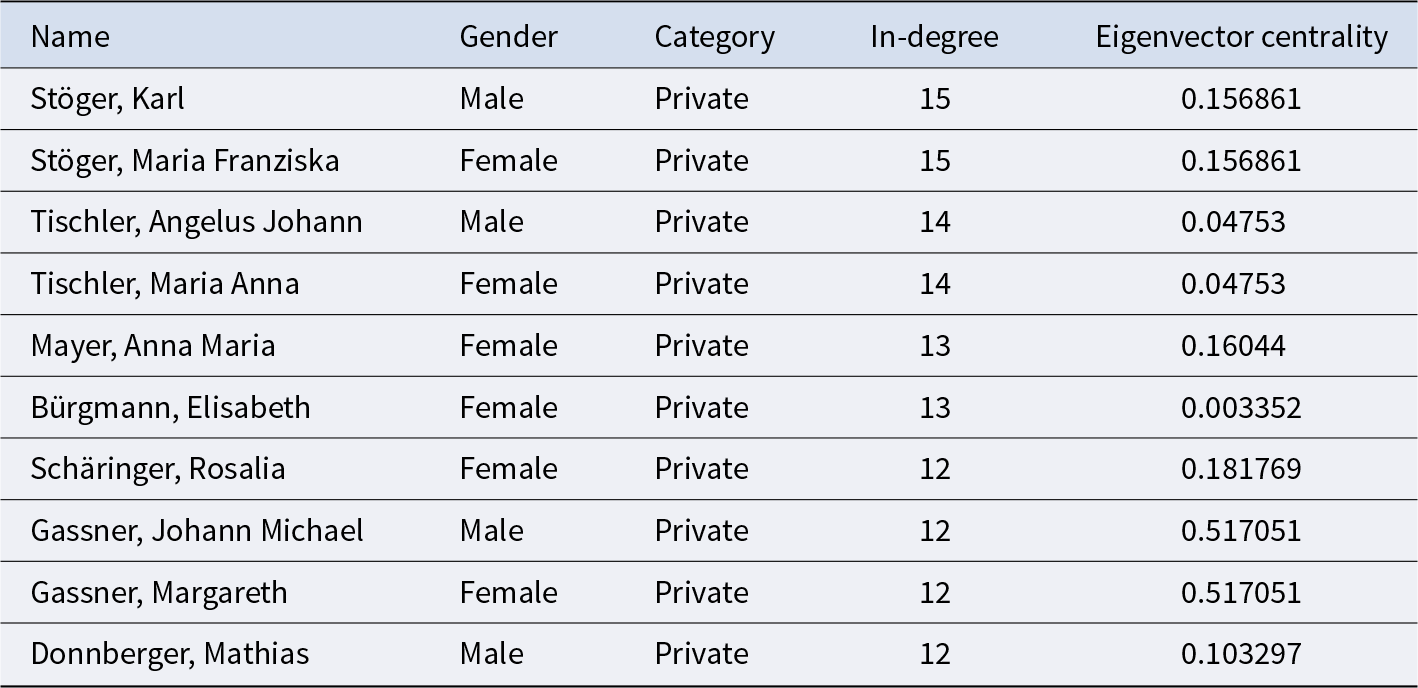
Task: Click the Gender column header
Action: pos(508,37)
